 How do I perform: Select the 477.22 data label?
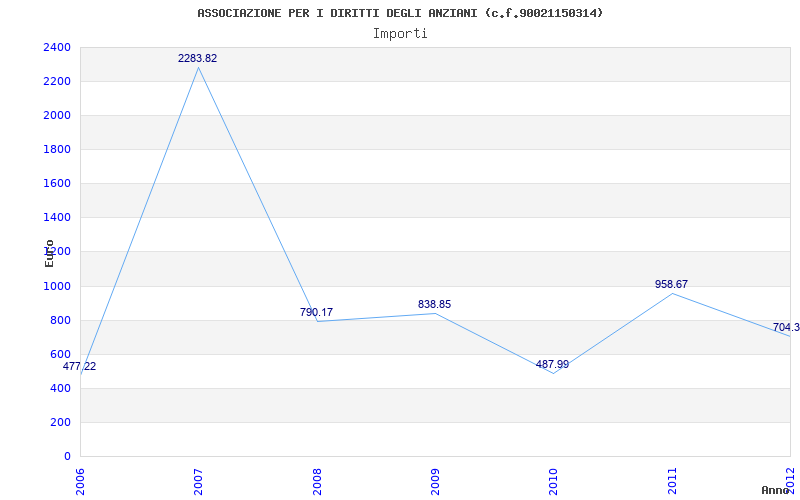point(79,366)
